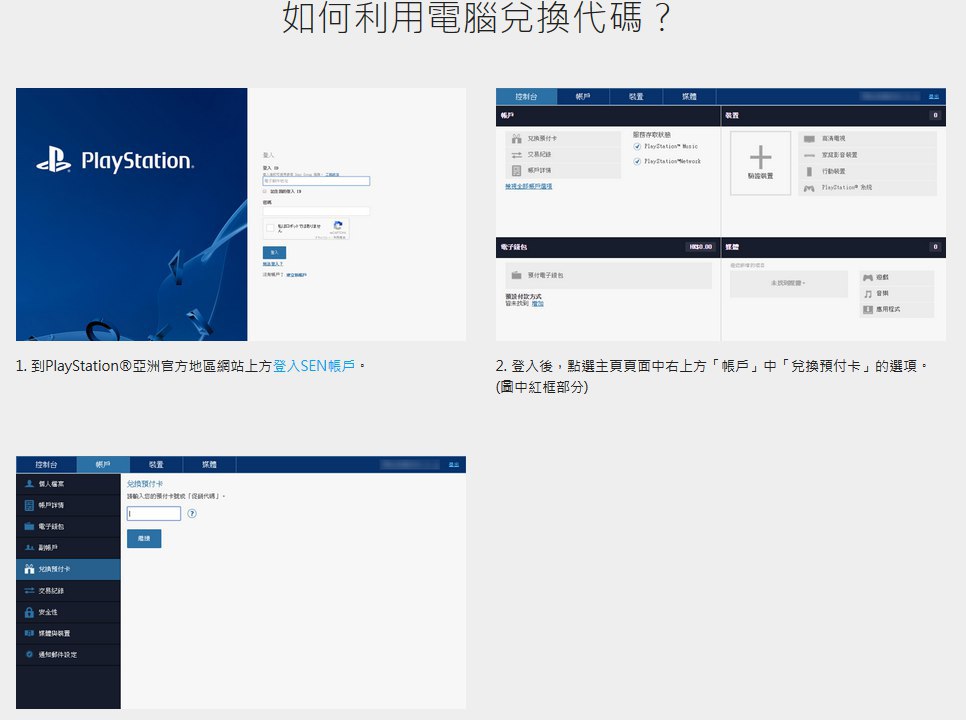Click media and devices icon in sidebar
966x720 pixels.
[x=29, y=633]
